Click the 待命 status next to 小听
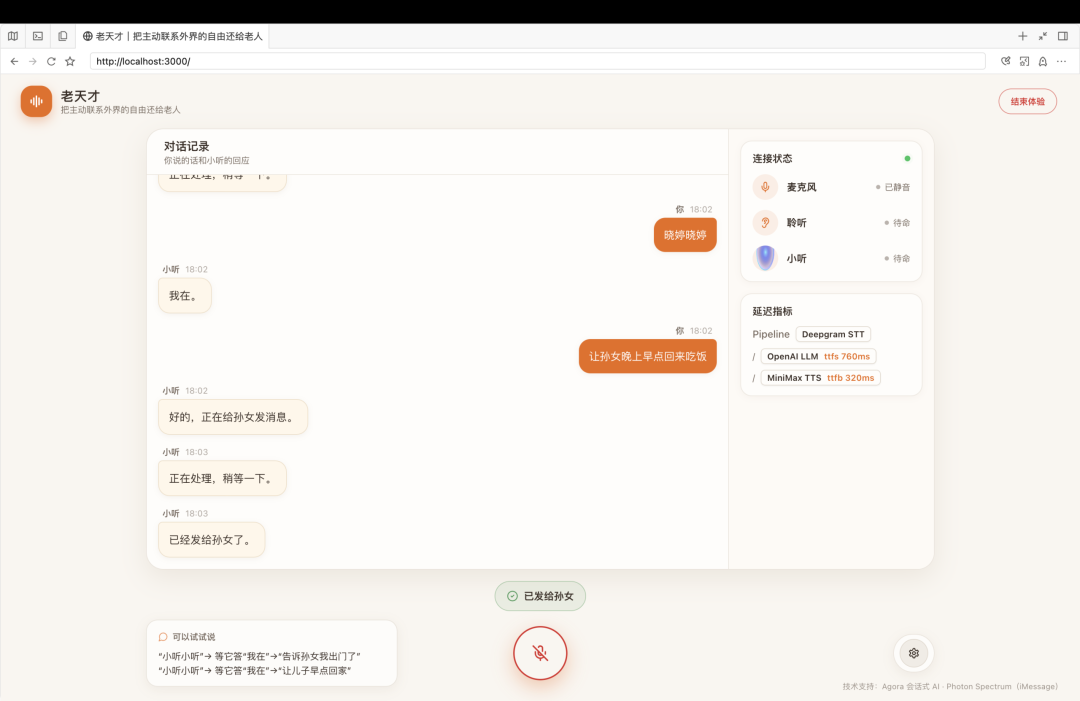Screen dimensions: 1080x701 (x=902, y=259)
